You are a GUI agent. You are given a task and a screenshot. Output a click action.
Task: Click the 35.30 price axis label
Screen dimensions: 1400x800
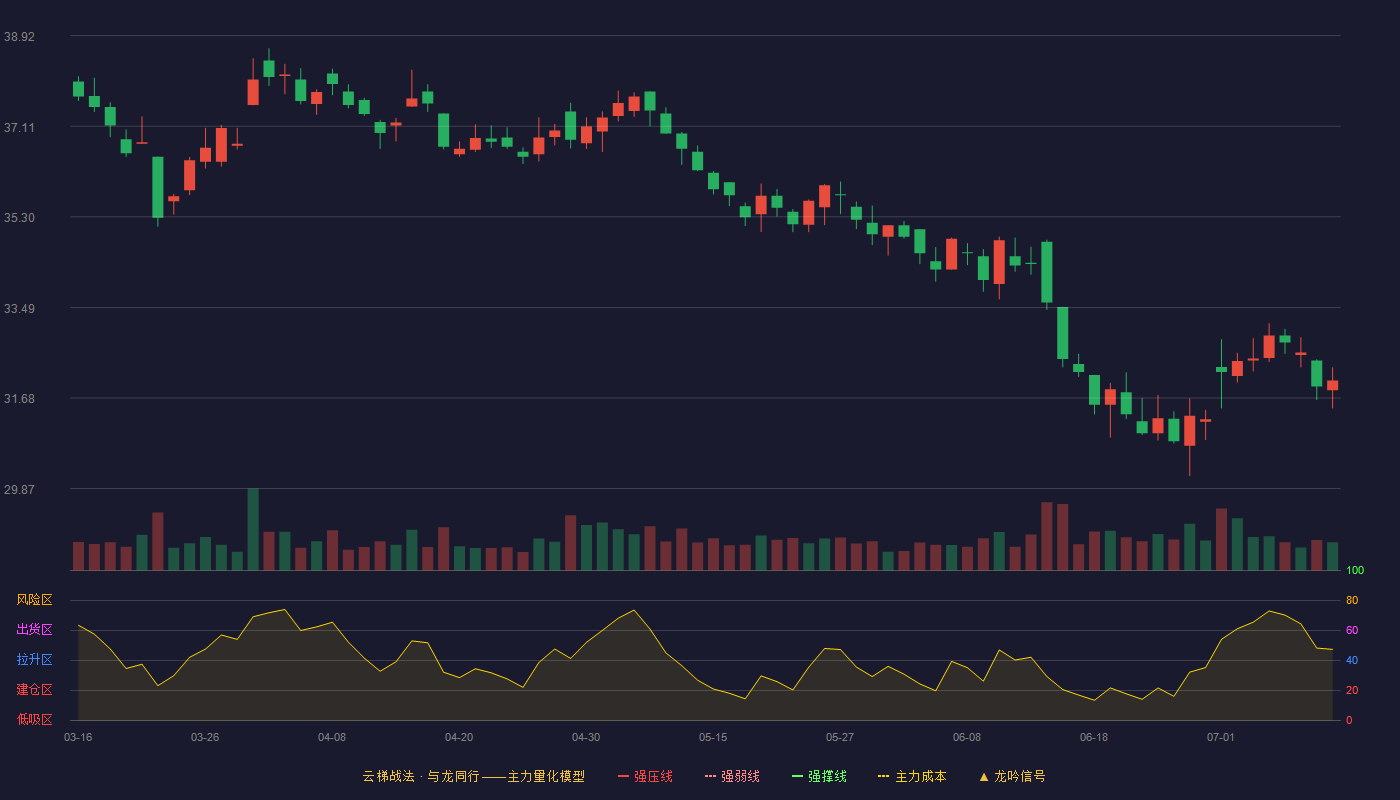point(19,217)
